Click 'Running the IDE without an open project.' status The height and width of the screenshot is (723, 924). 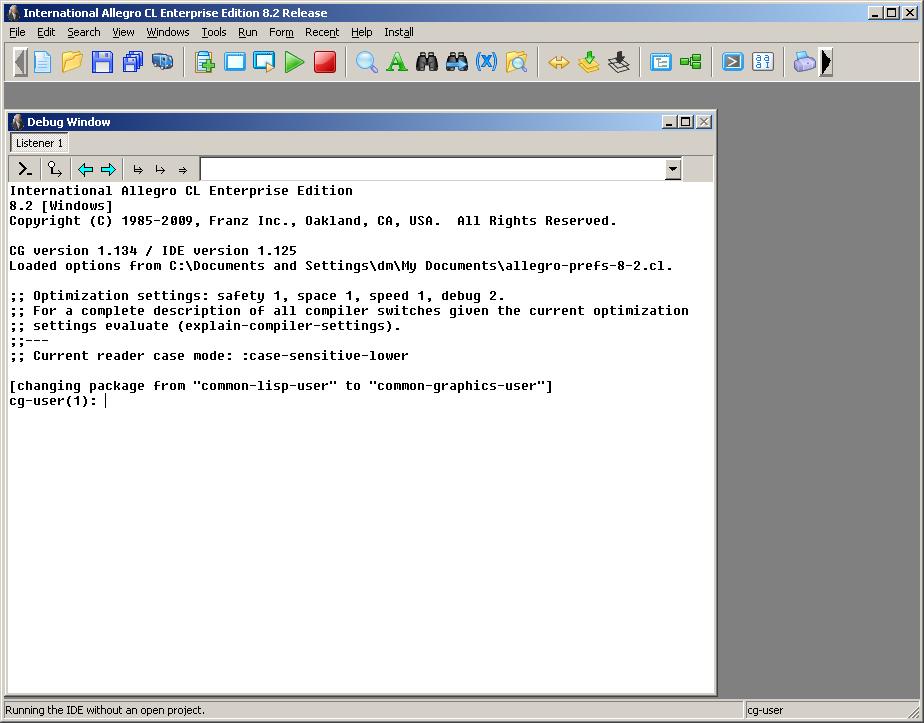[x=105, y=710]
